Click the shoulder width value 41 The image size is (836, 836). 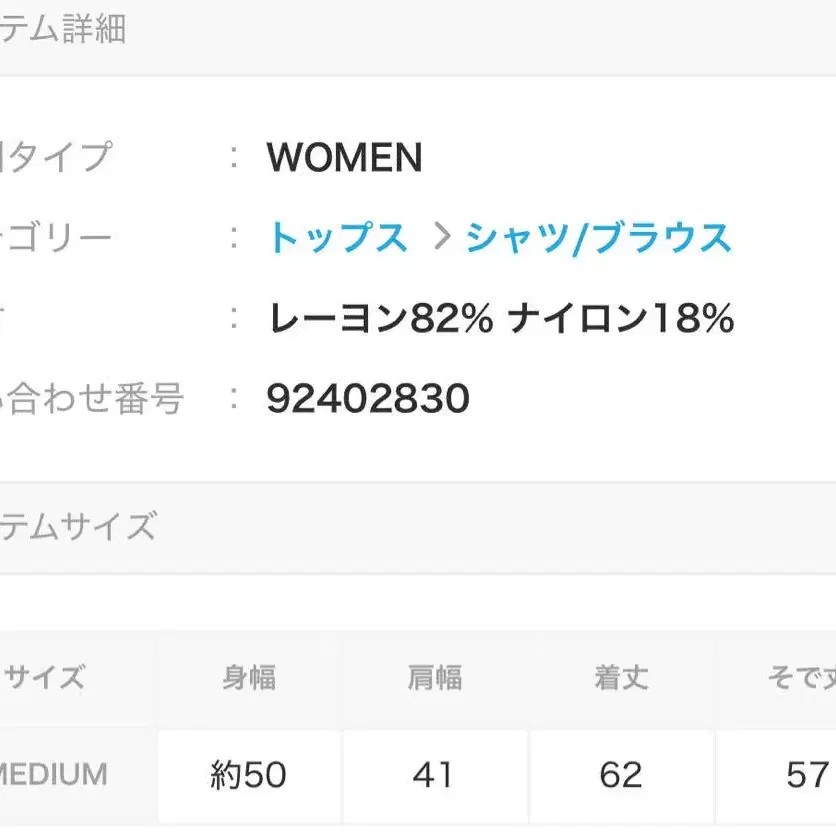pos(434,775)
